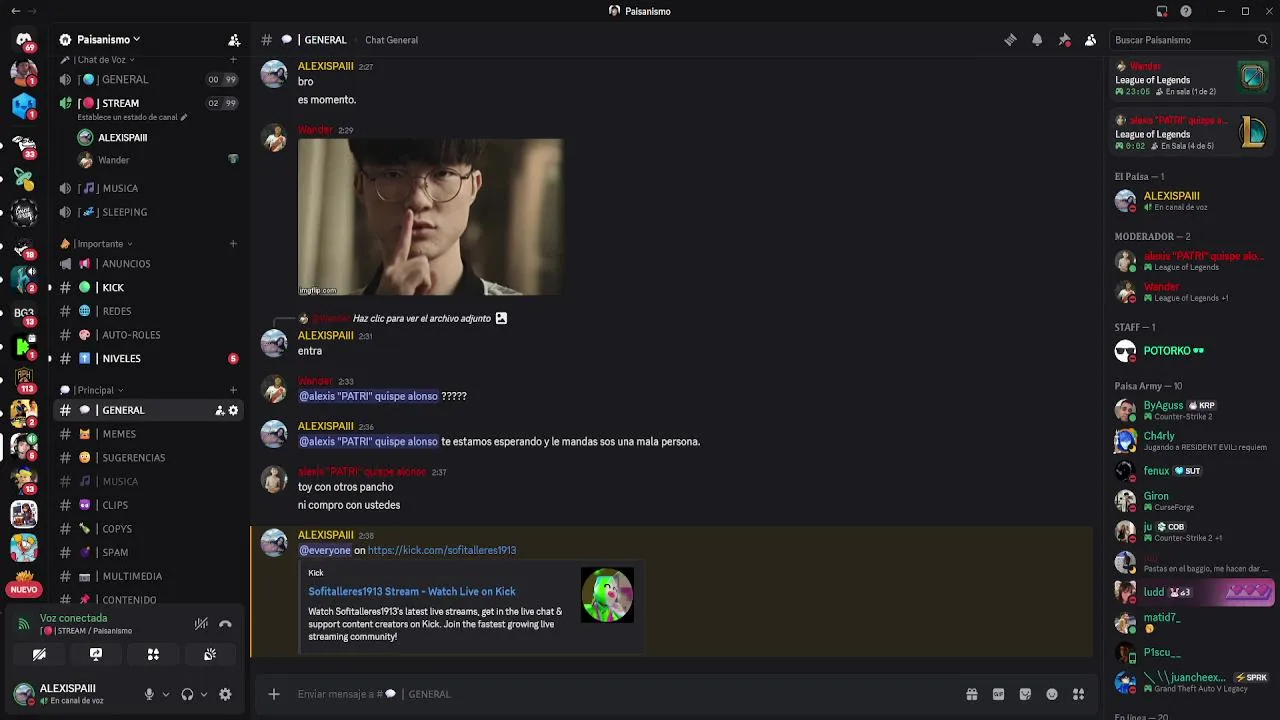This screenshot has height=720, width=1280.
Task: Open the kick.com/sofitalleres1913 link
Action: coord(442,550)
